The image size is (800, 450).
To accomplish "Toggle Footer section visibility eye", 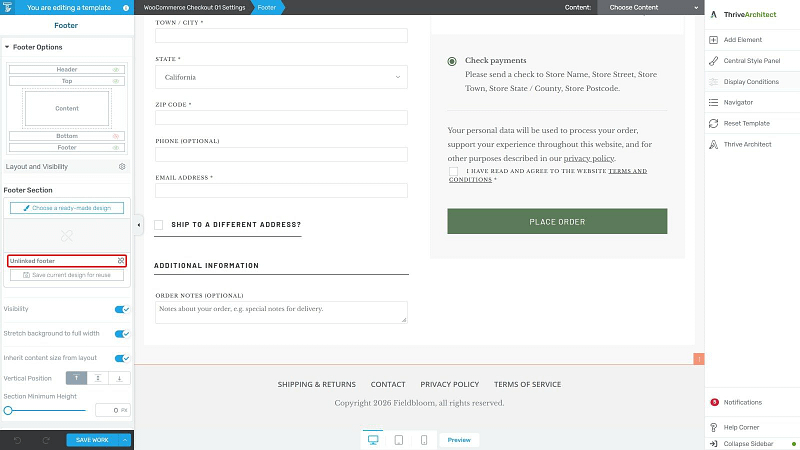I will click(116, 147).
